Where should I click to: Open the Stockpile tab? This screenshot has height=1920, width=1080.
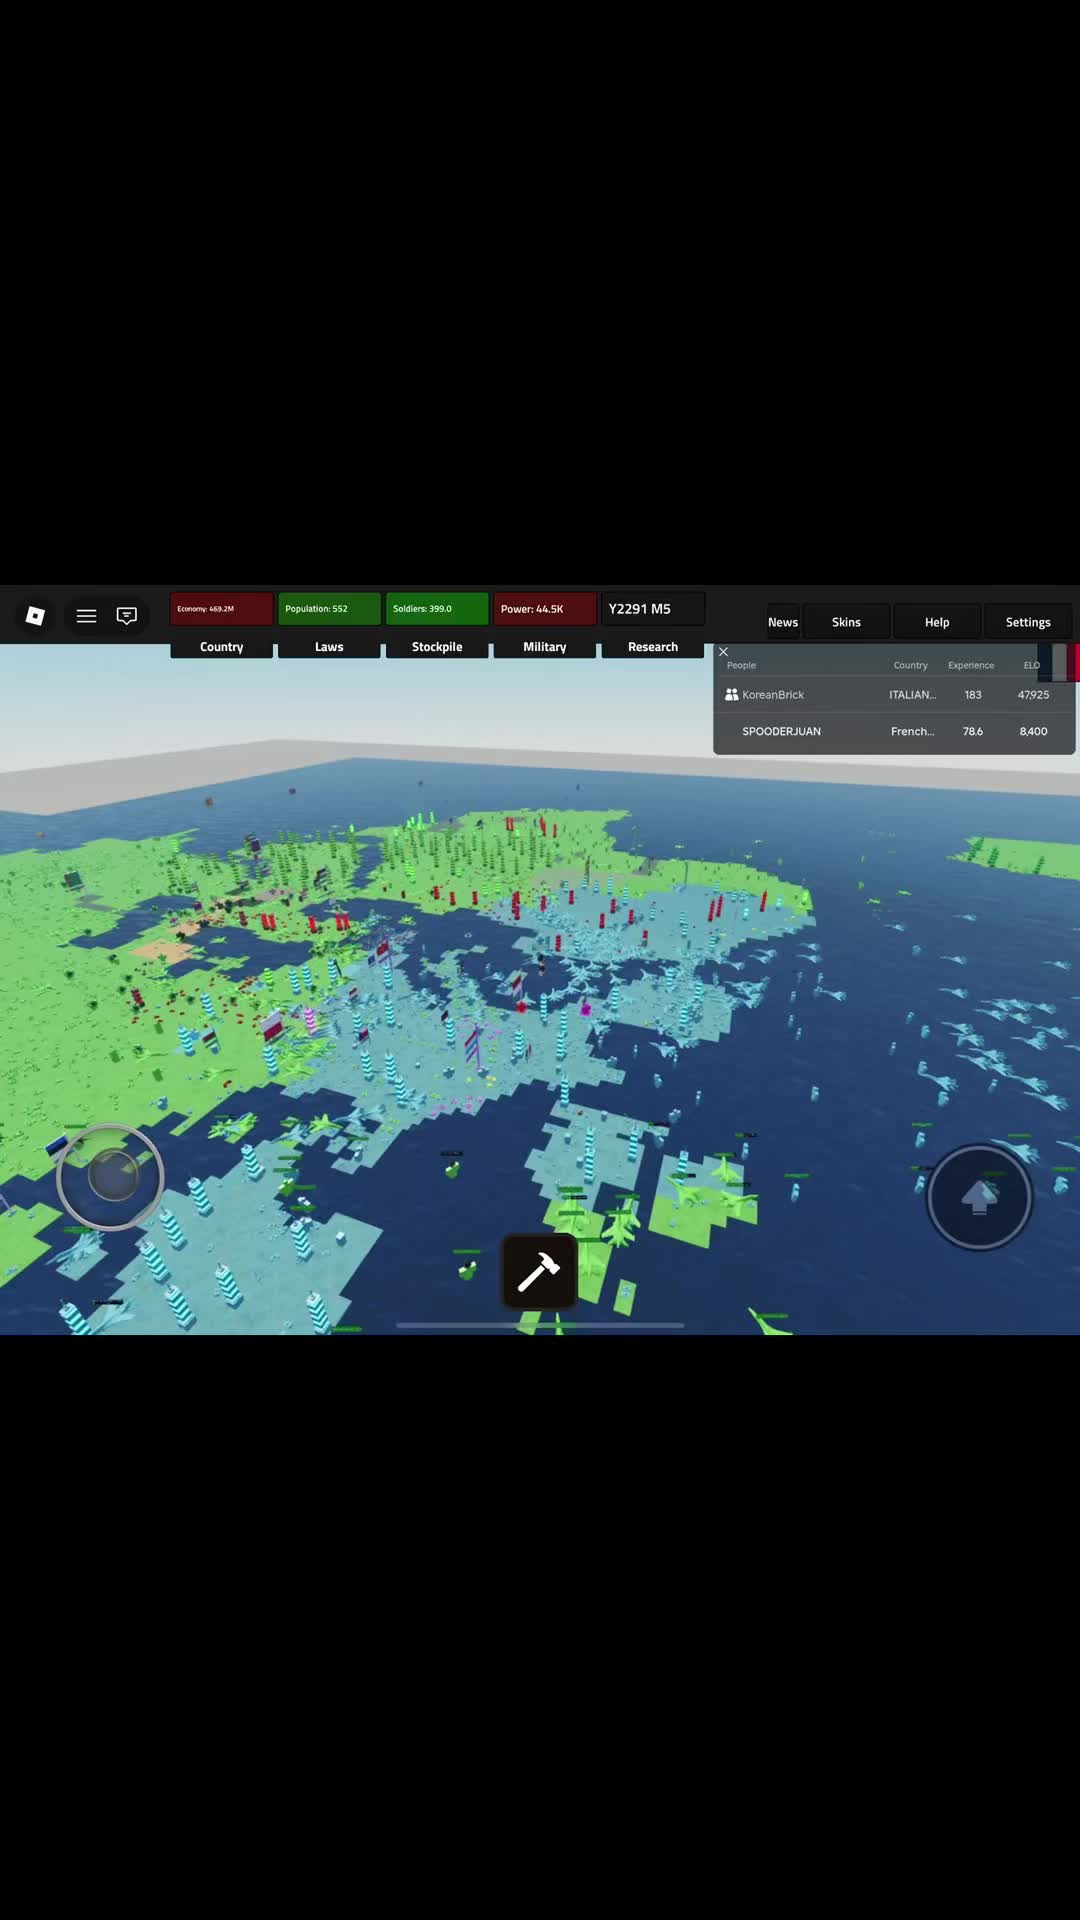(x=437, y=647)
